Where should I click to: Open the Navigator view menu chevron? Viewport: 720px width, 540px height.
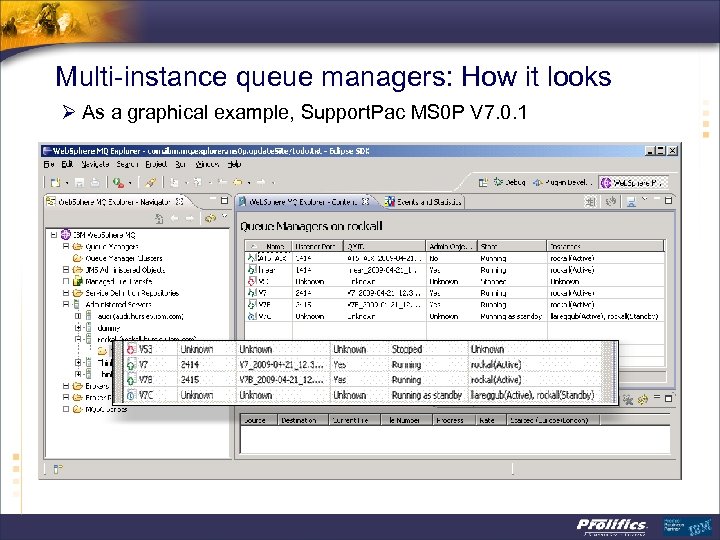[x=225, y=216]
